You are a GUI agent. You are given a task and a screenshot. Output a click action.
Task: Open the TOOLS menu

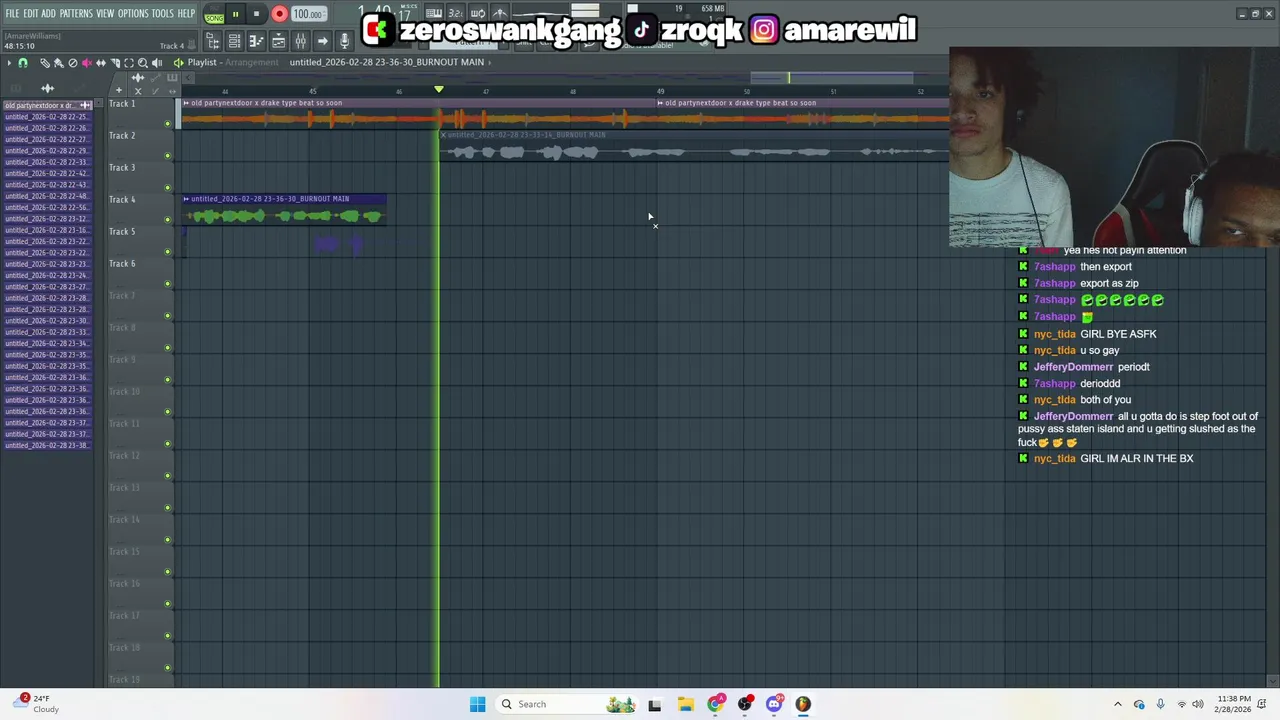[x=163, y=14]
